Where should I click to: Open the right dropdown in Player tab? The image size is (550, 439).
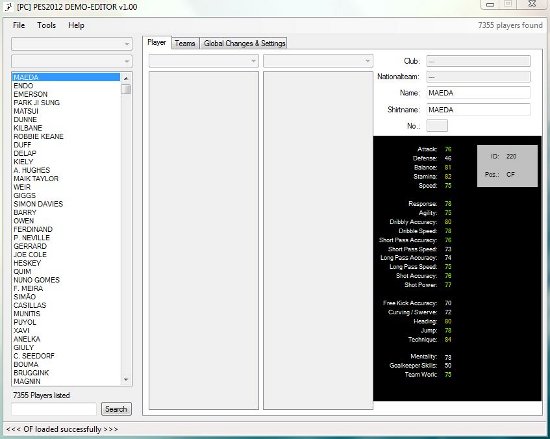tap(318, 61)
